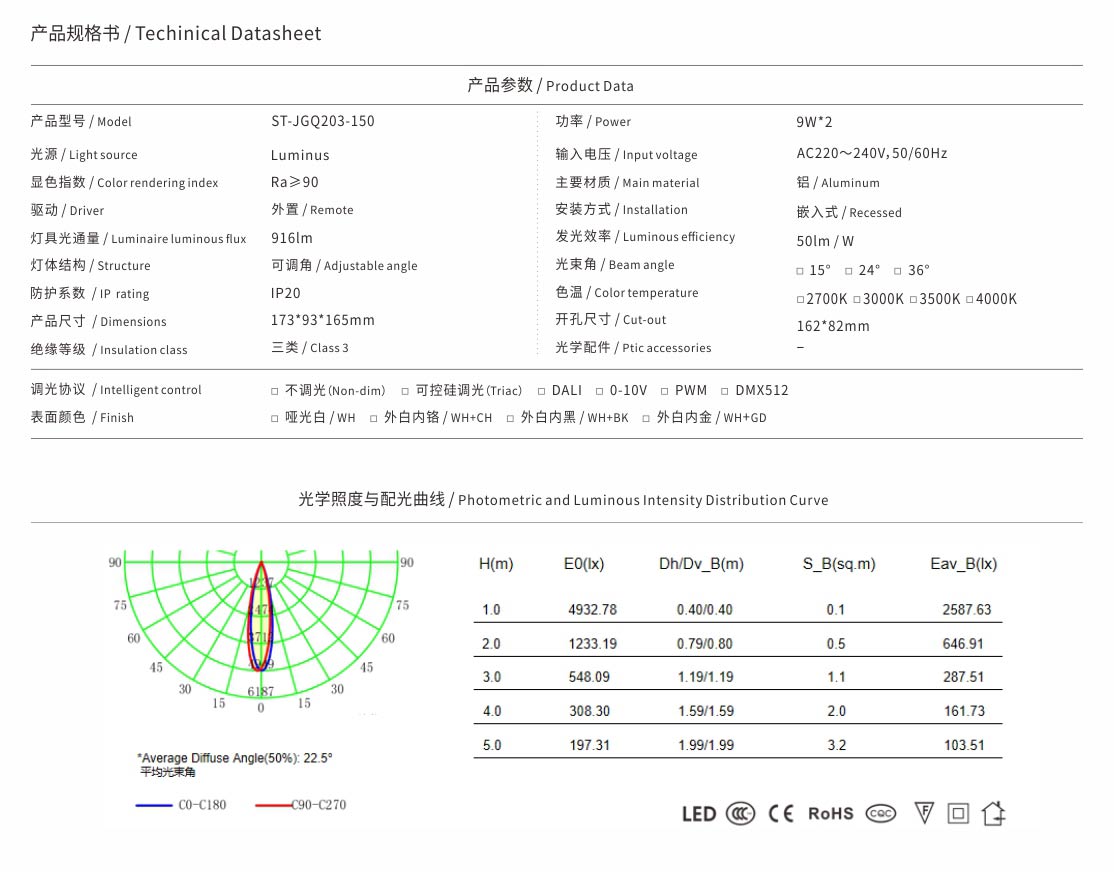Viewport: 1114px width, 872px height.
Task: Select the 0-10V control checkbox
Action: (x=600, y=391)
